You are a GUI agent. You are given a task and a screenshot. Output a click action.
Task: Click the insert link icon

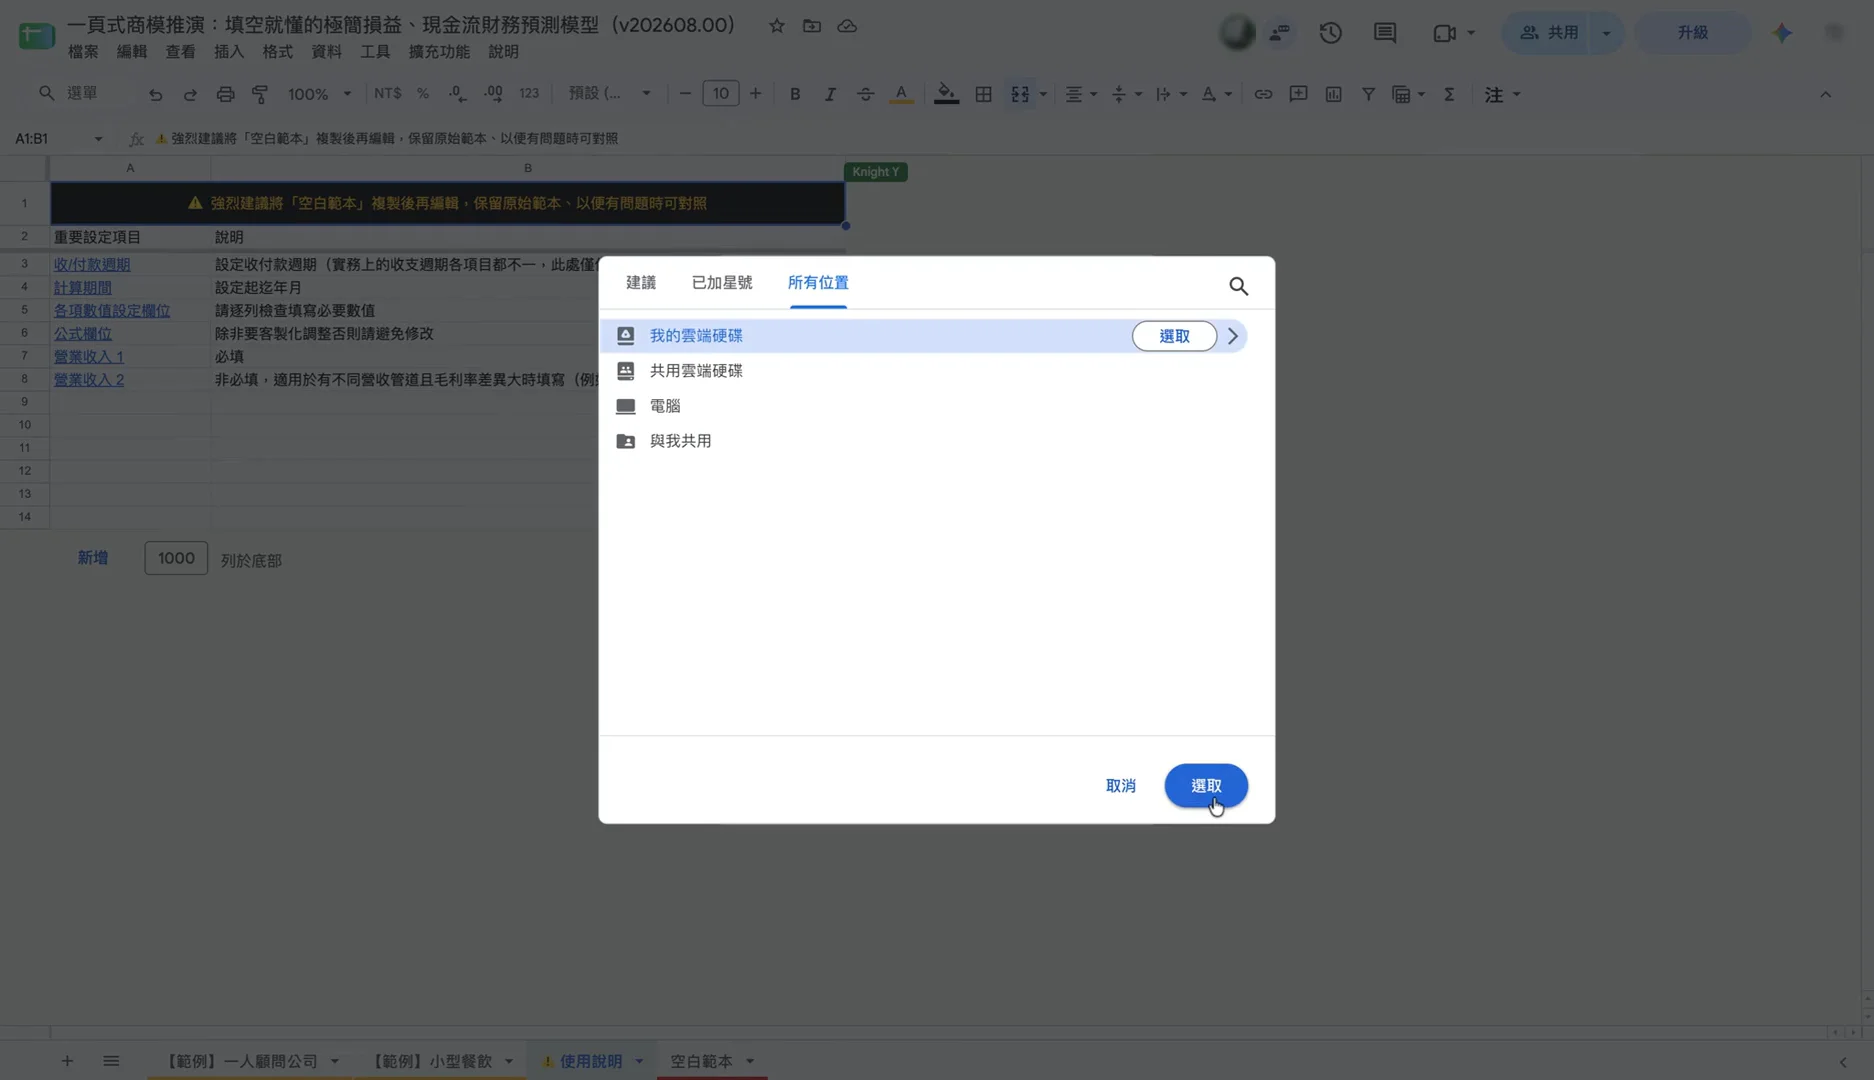[1263, 94]
